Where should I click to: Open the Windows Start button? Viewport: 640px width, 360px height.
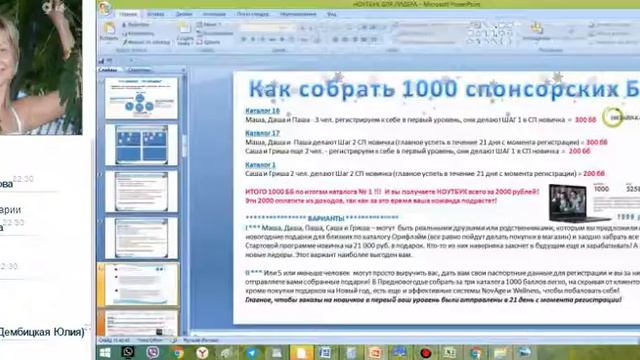(x=105, y=353)
